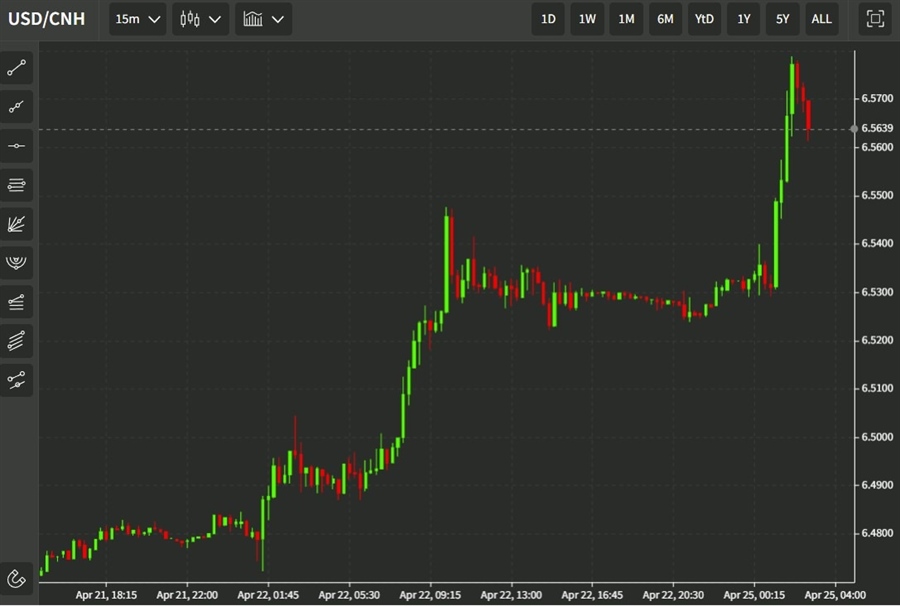Select the Fibonacci retracement tool

[17, 302]
